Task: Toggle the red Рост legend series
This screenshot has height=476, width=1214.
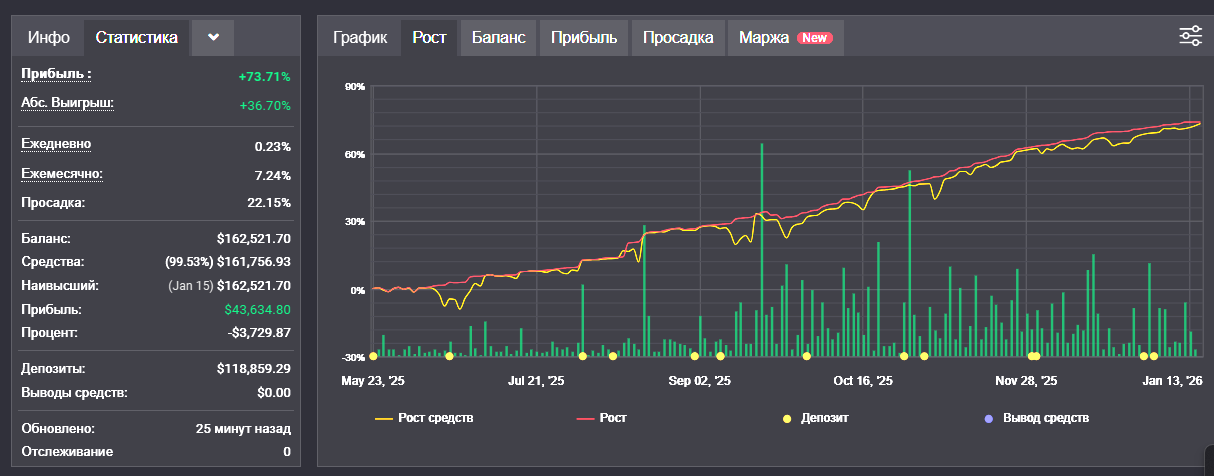Action: [x=602, y=418]
